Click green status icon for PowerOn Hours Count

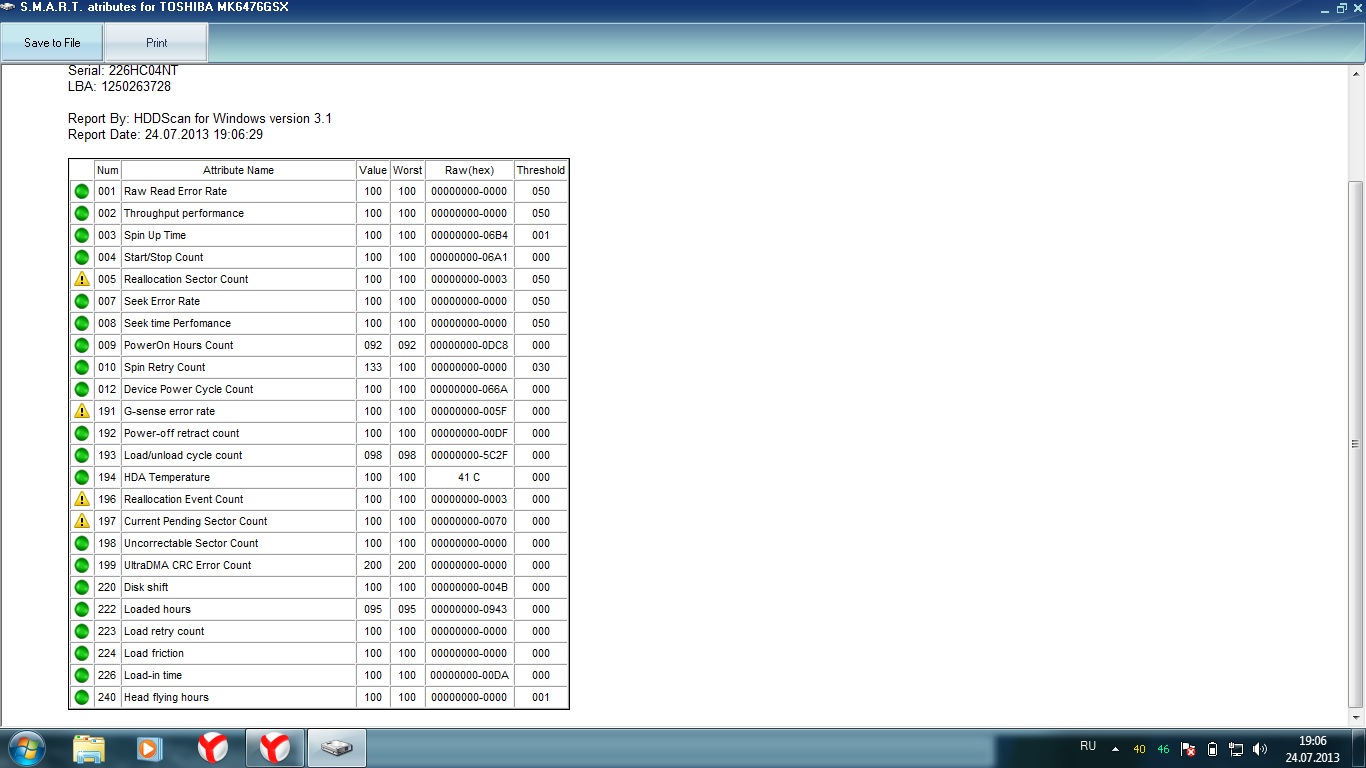[82, 345]
